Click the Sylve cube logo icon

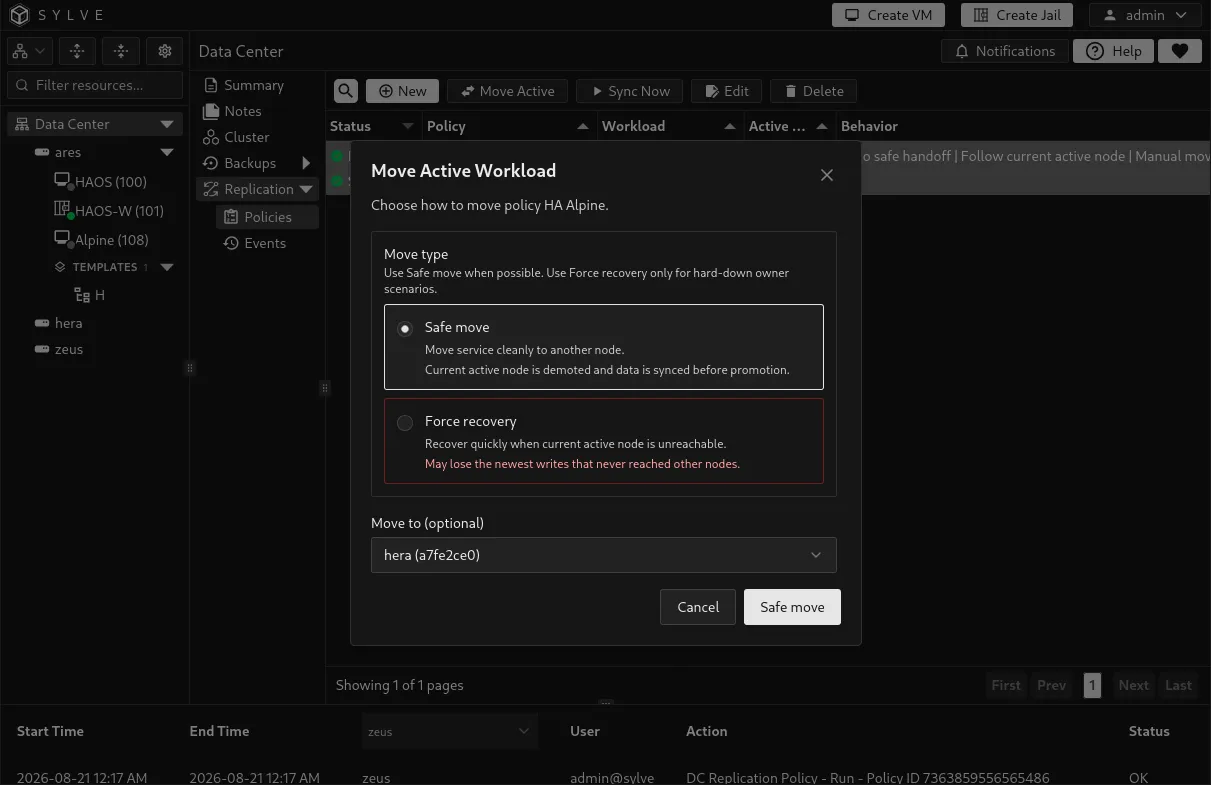click(x=20, y=15)
